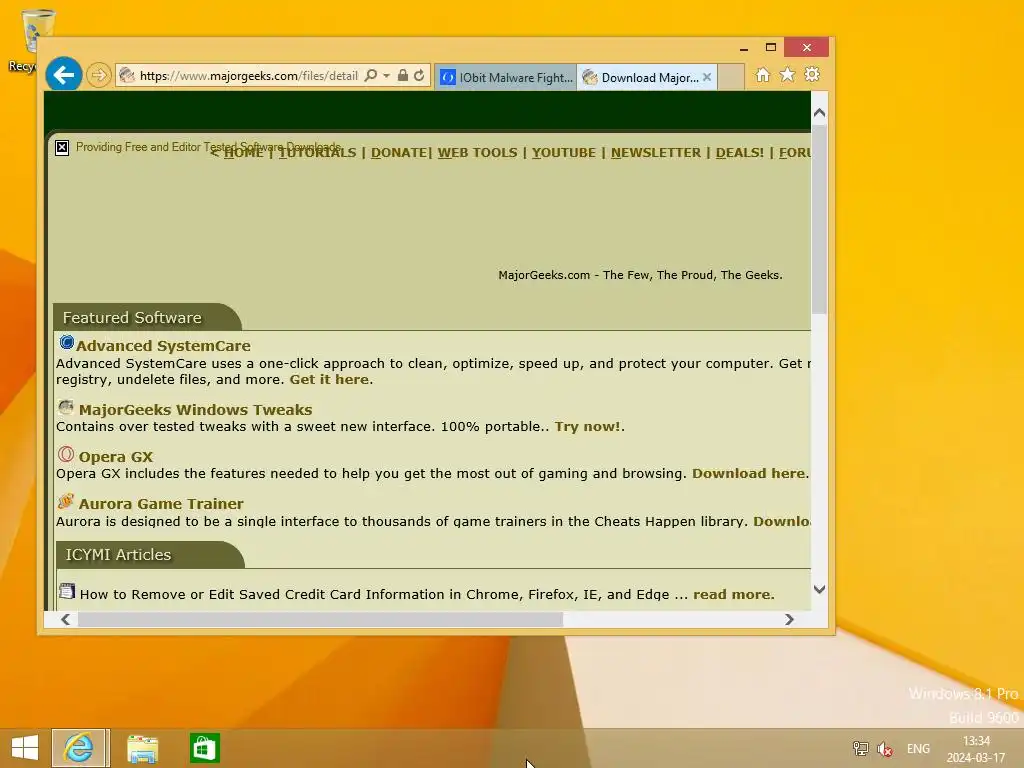Click the security lock icon in address bar

403,76
